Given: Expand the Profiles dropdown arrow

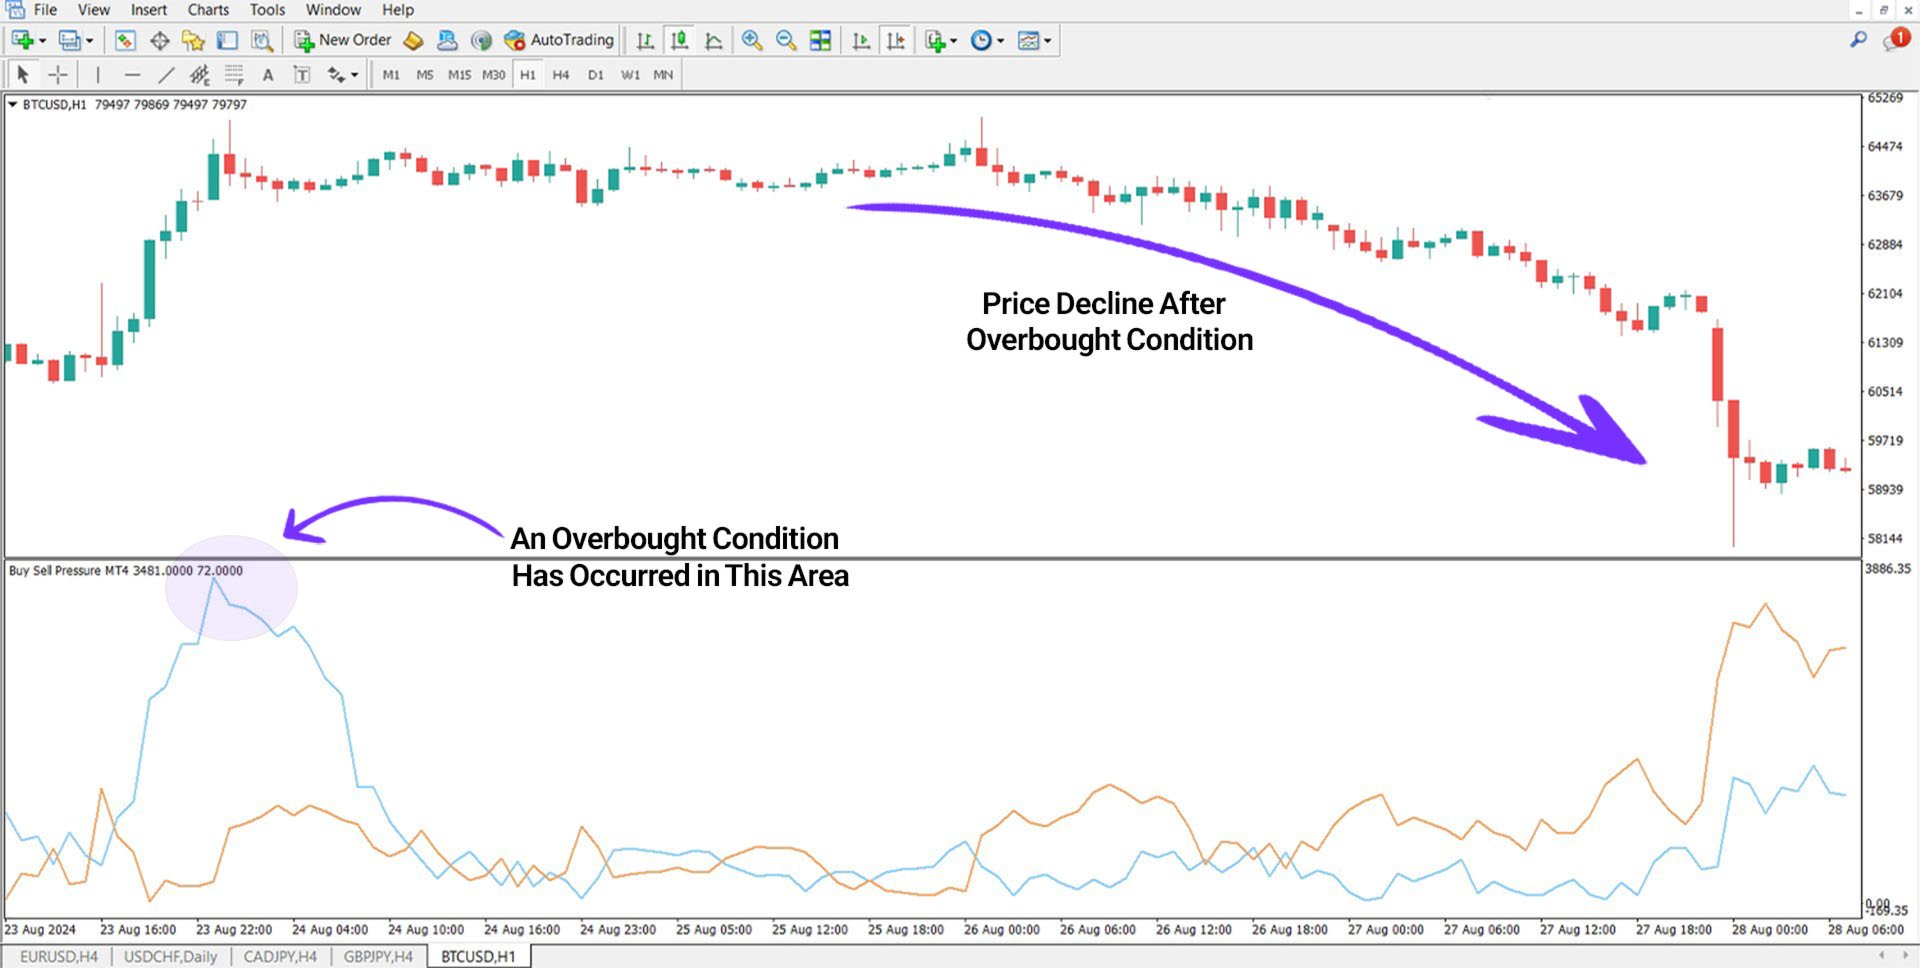Looking at the screenshot, I should [x=89, y=41].
